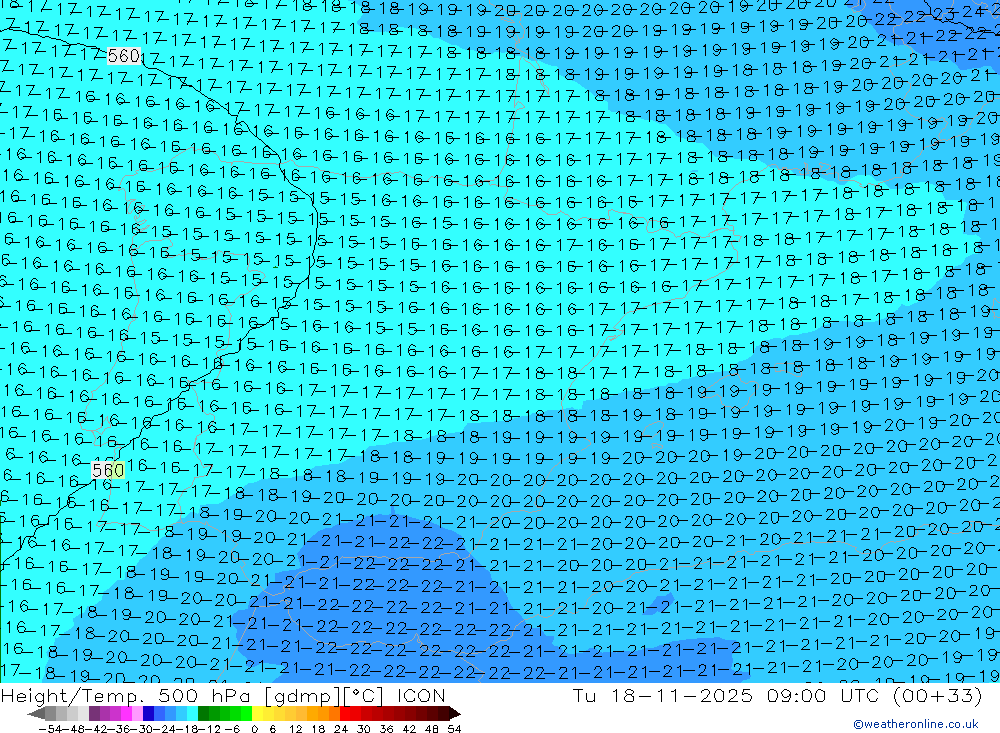The width and height of the screenshot is (1000, 733).
Task: Pick the dark green legend swatch at -12
Action: click(203, 714)
